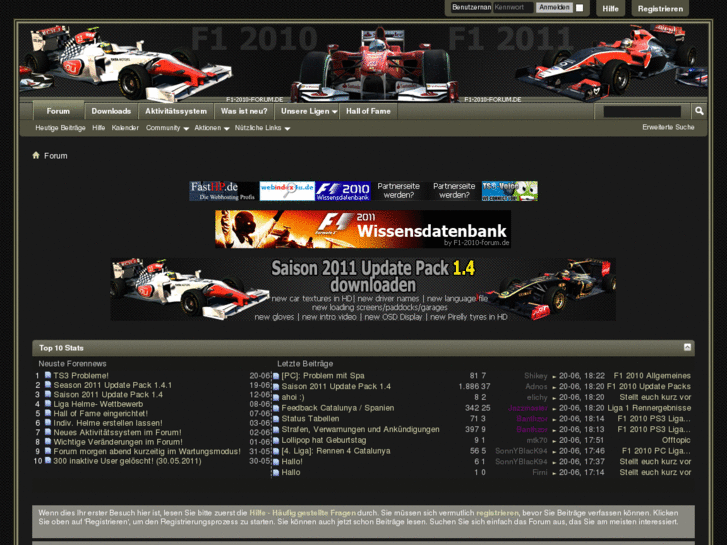Click the Anmelden login button

554,8
